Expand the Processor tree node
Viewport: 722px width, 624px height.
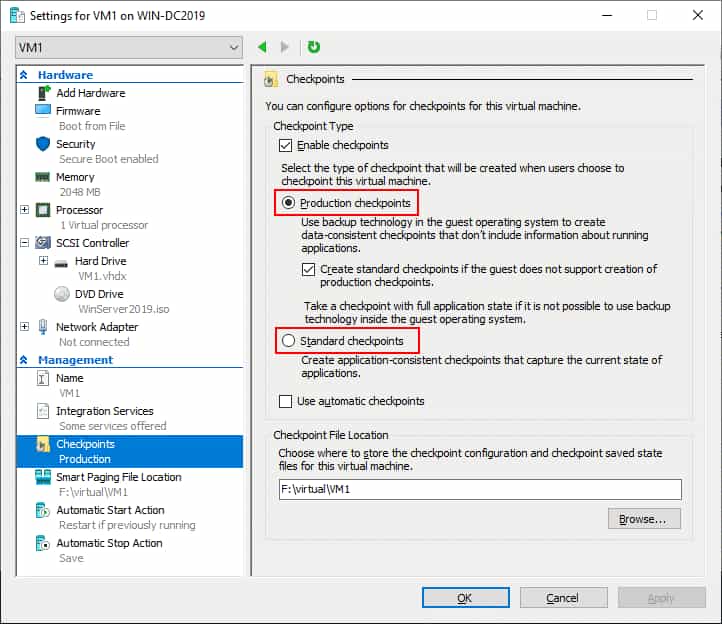click(25, 210)
